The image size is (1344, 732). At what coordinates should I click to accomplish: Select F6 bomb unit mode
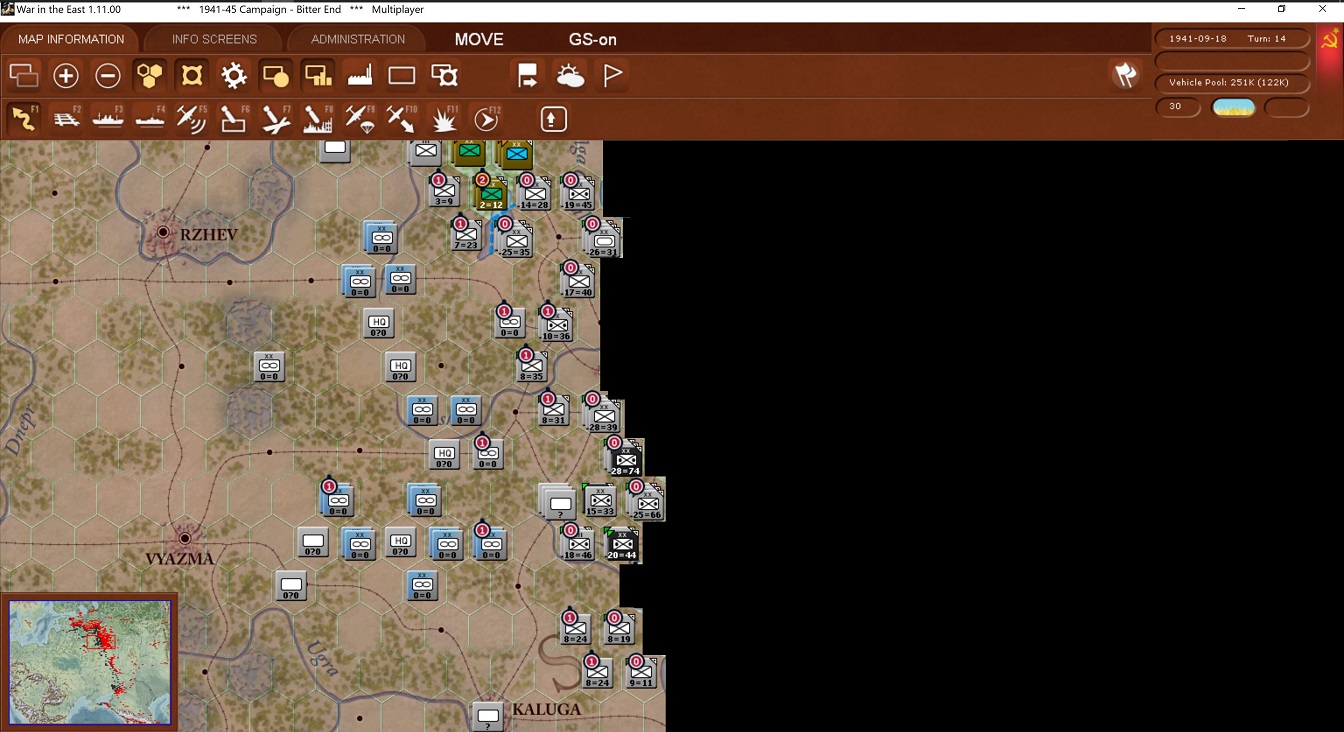[x=233, y=118]
